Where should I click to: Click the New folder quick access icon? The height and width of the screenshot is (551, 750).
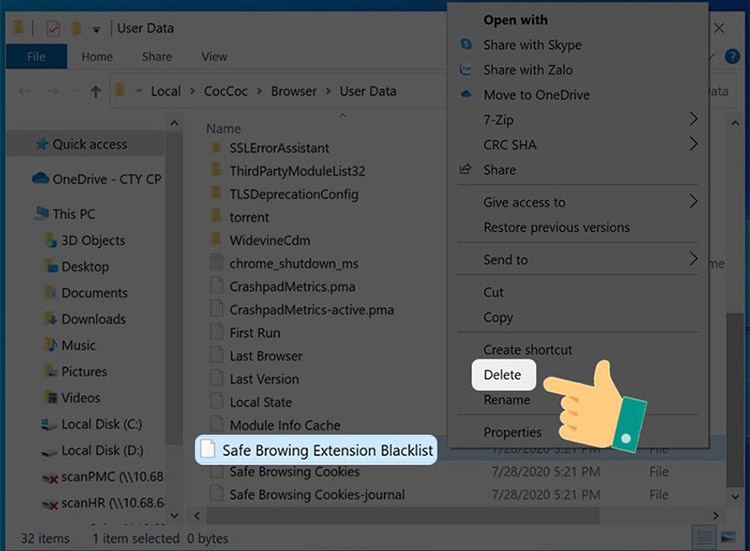[76, 28]
